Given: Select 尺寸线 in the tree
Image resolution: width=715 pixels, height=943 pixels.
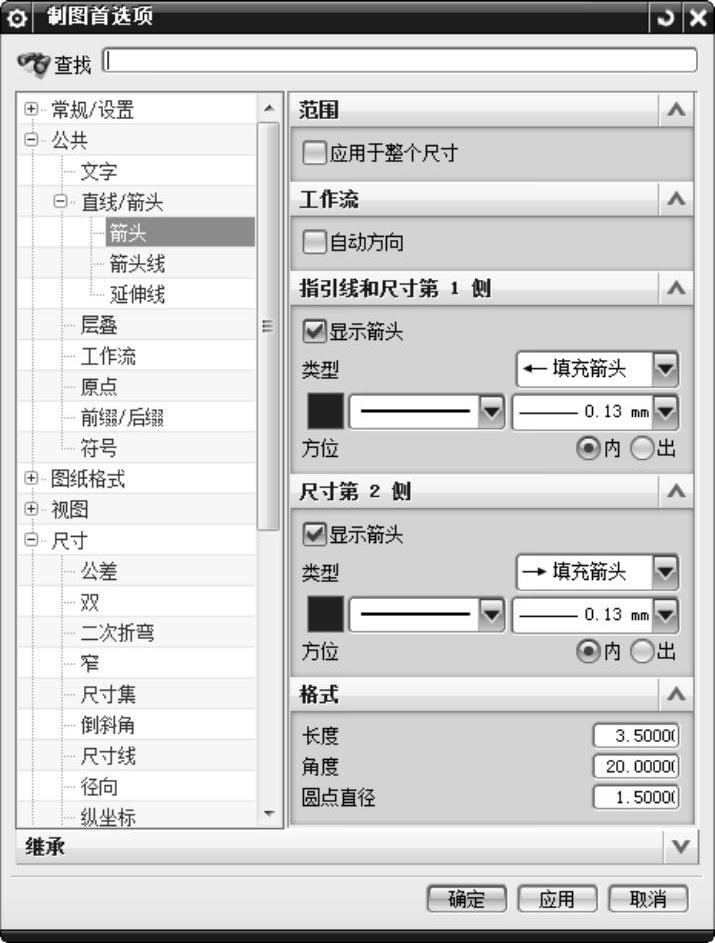Looking at the screenshot, I should 108,756.
